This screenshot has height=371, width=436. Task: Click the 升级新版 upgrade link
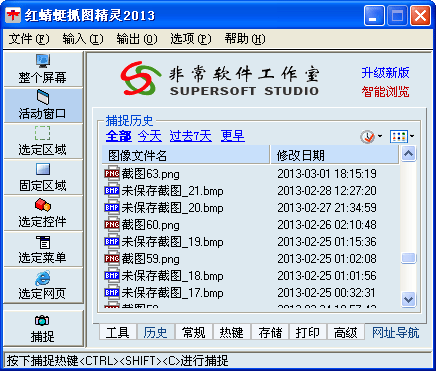pyautogui.click(x=385, y=73)
